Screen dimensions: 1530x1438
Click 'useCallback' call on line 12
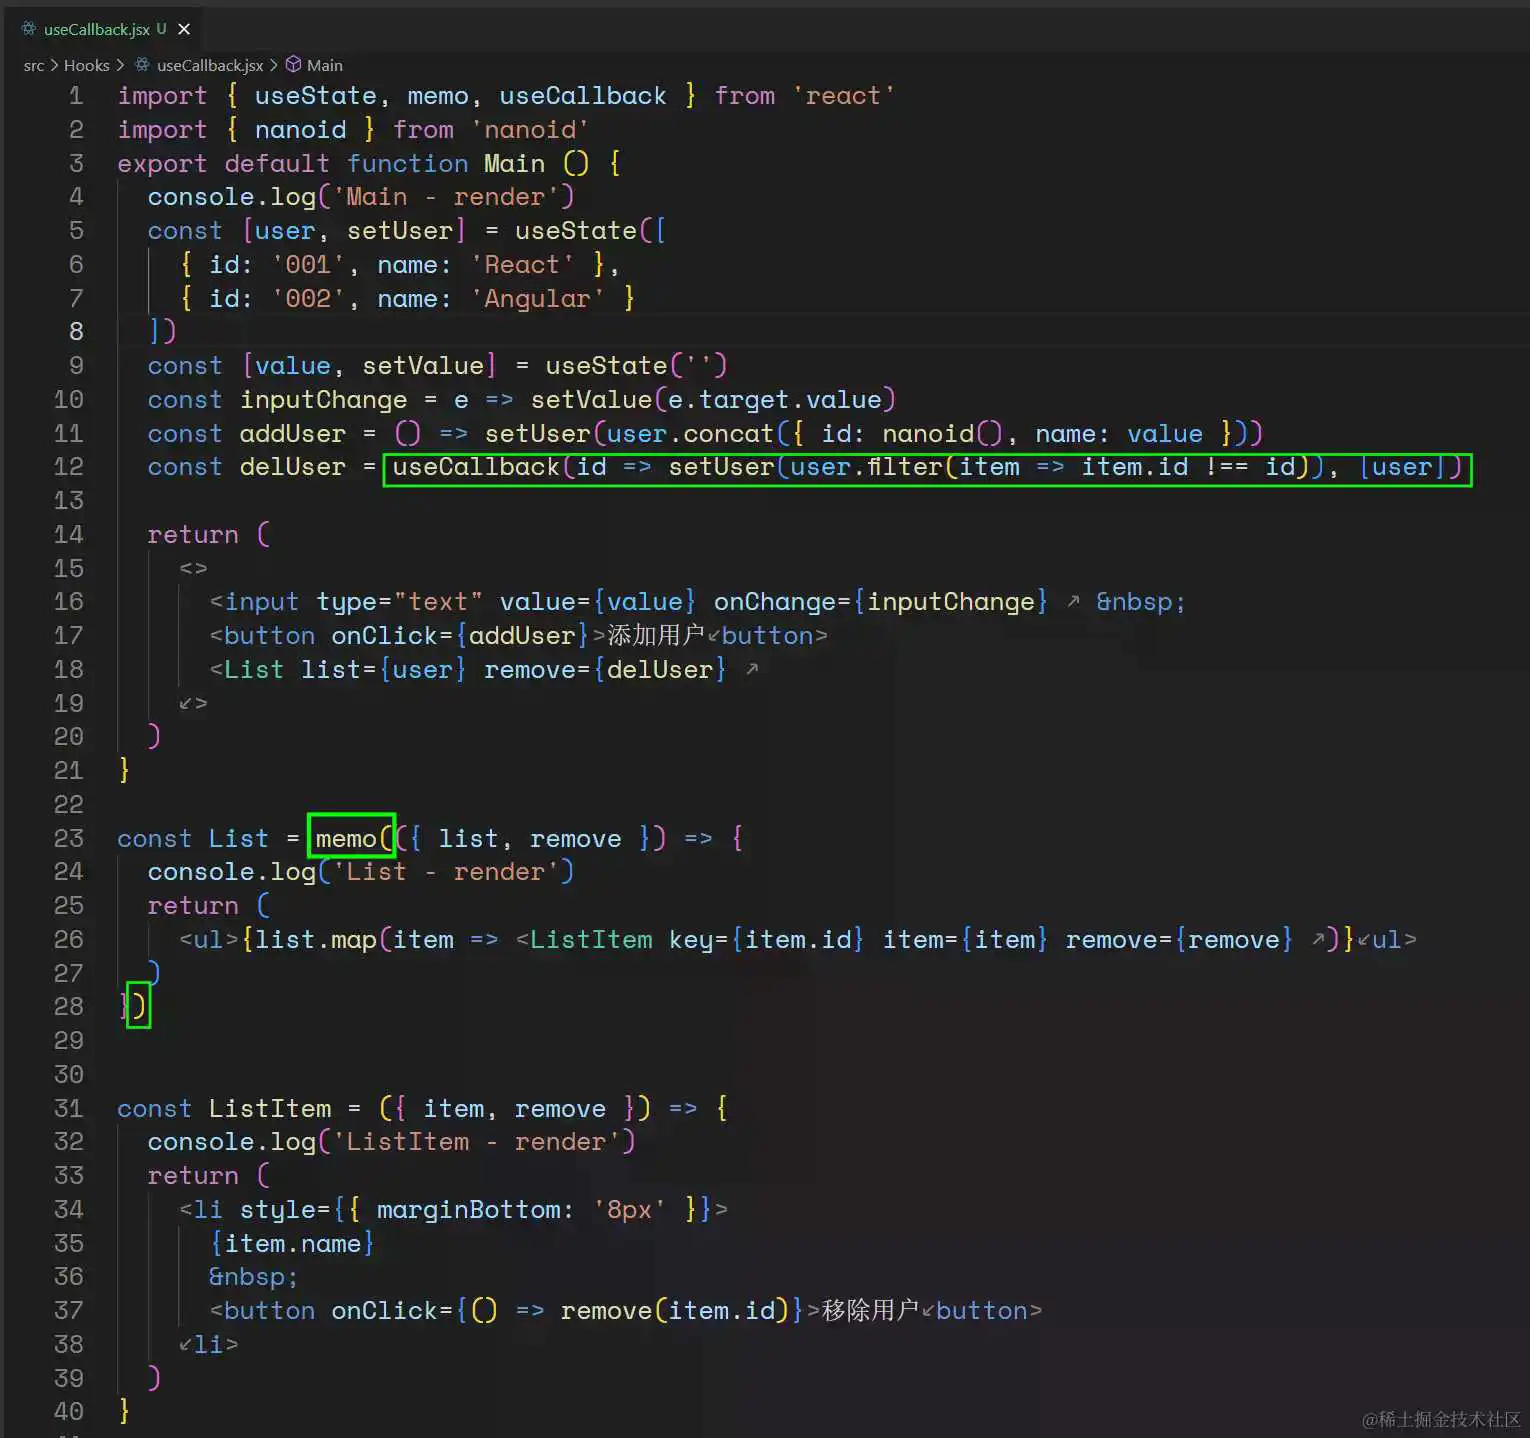pos(476,467)
